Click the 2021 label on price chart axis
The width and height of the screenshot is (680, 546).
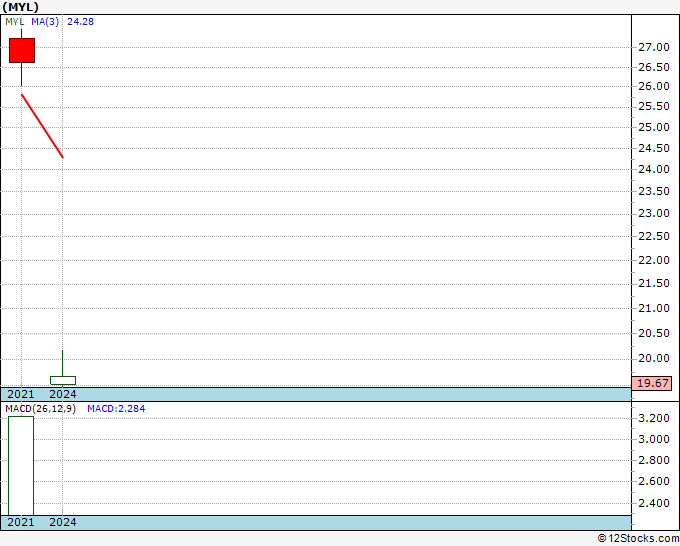(x=21, y=394)
